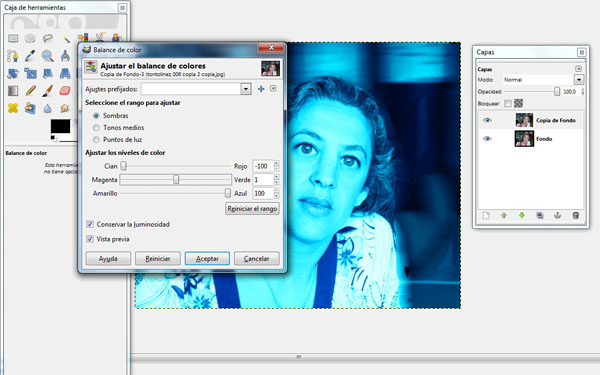Screen dimensions: 600x375
Task: Click Reiniciar el rango button
Action: click(252, 209)
